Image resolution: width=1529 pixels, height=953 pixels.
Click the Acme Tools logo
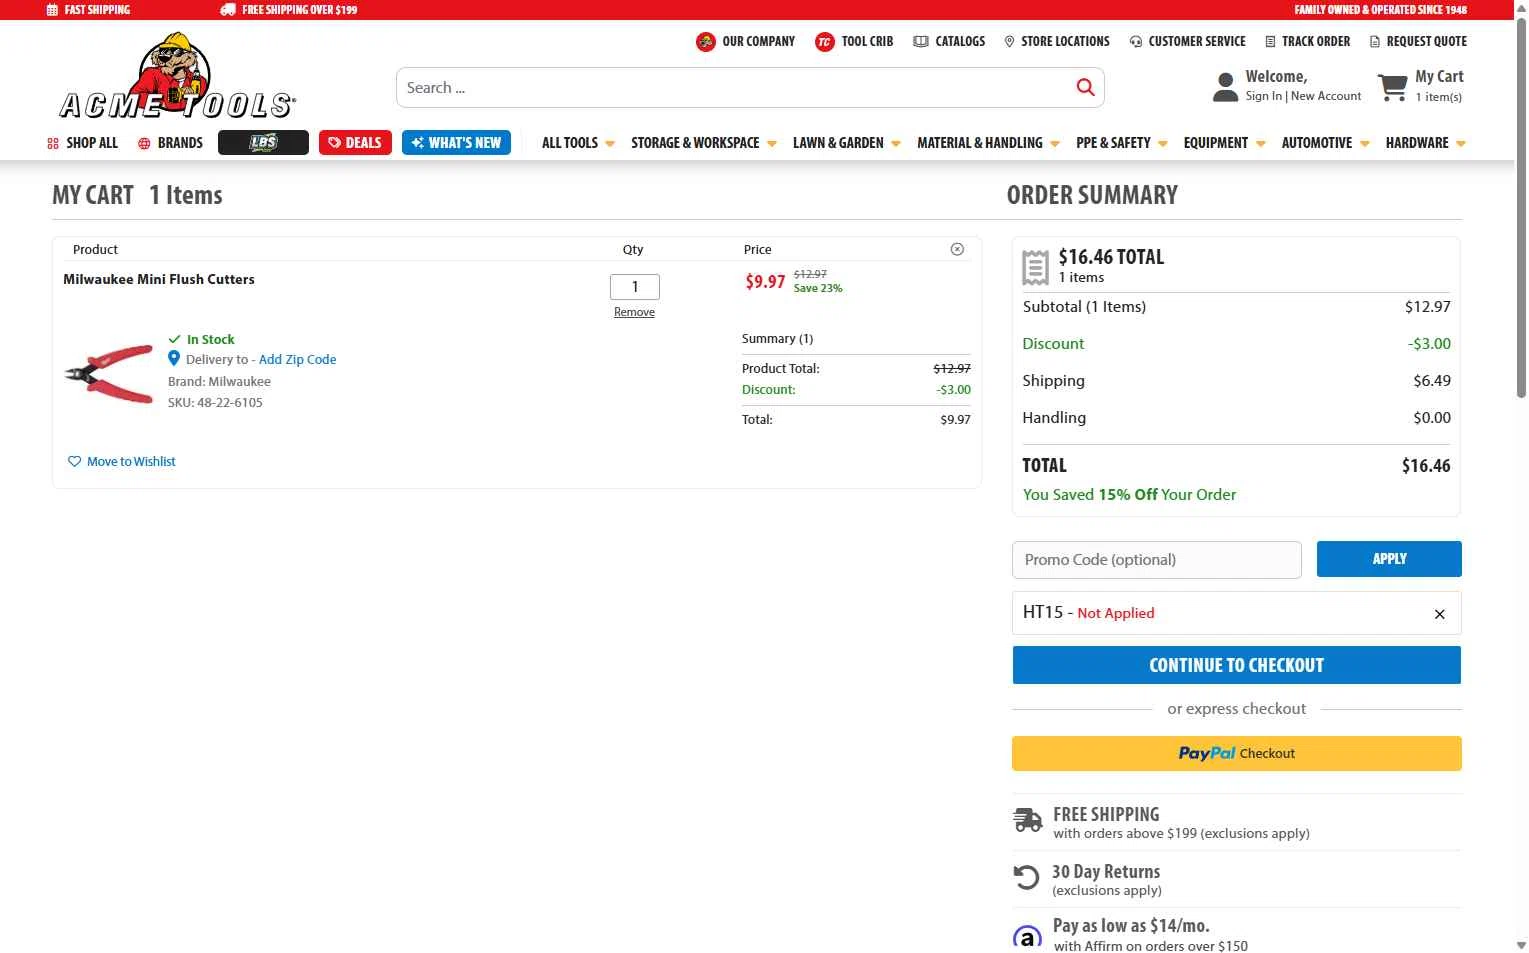coord(177,76)
